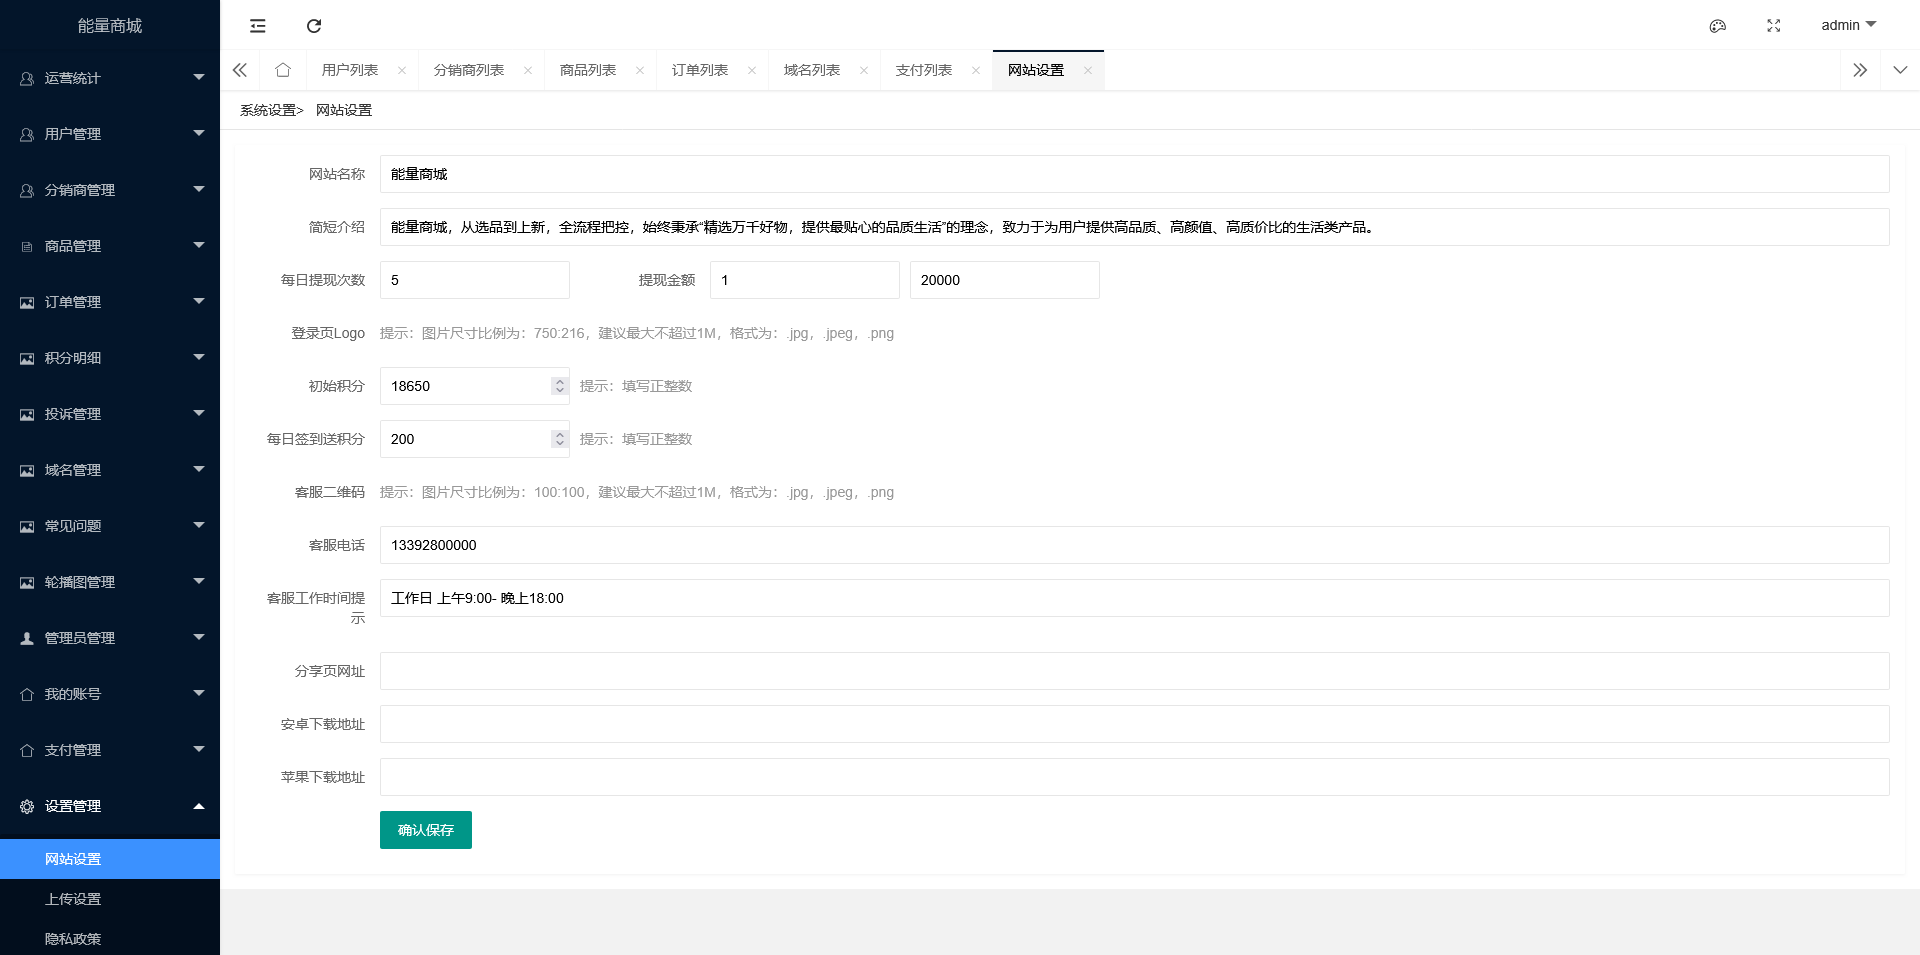Expand the 分销商管理 sidebar menu
Image resolution: width=1920 pixels, height=955 pixels.
(x=110, y=190)
